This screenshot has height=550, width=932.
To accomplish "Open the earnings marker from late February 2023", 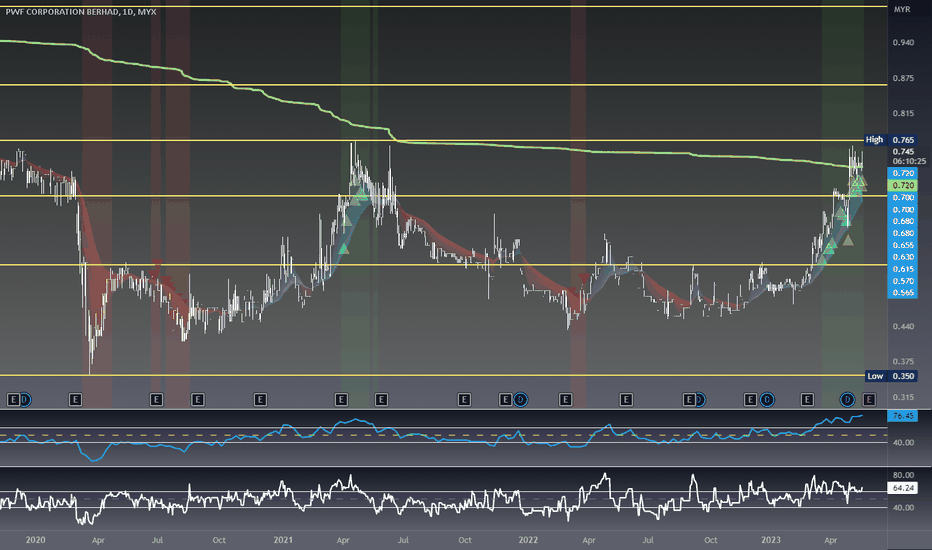I will (807, 400).
